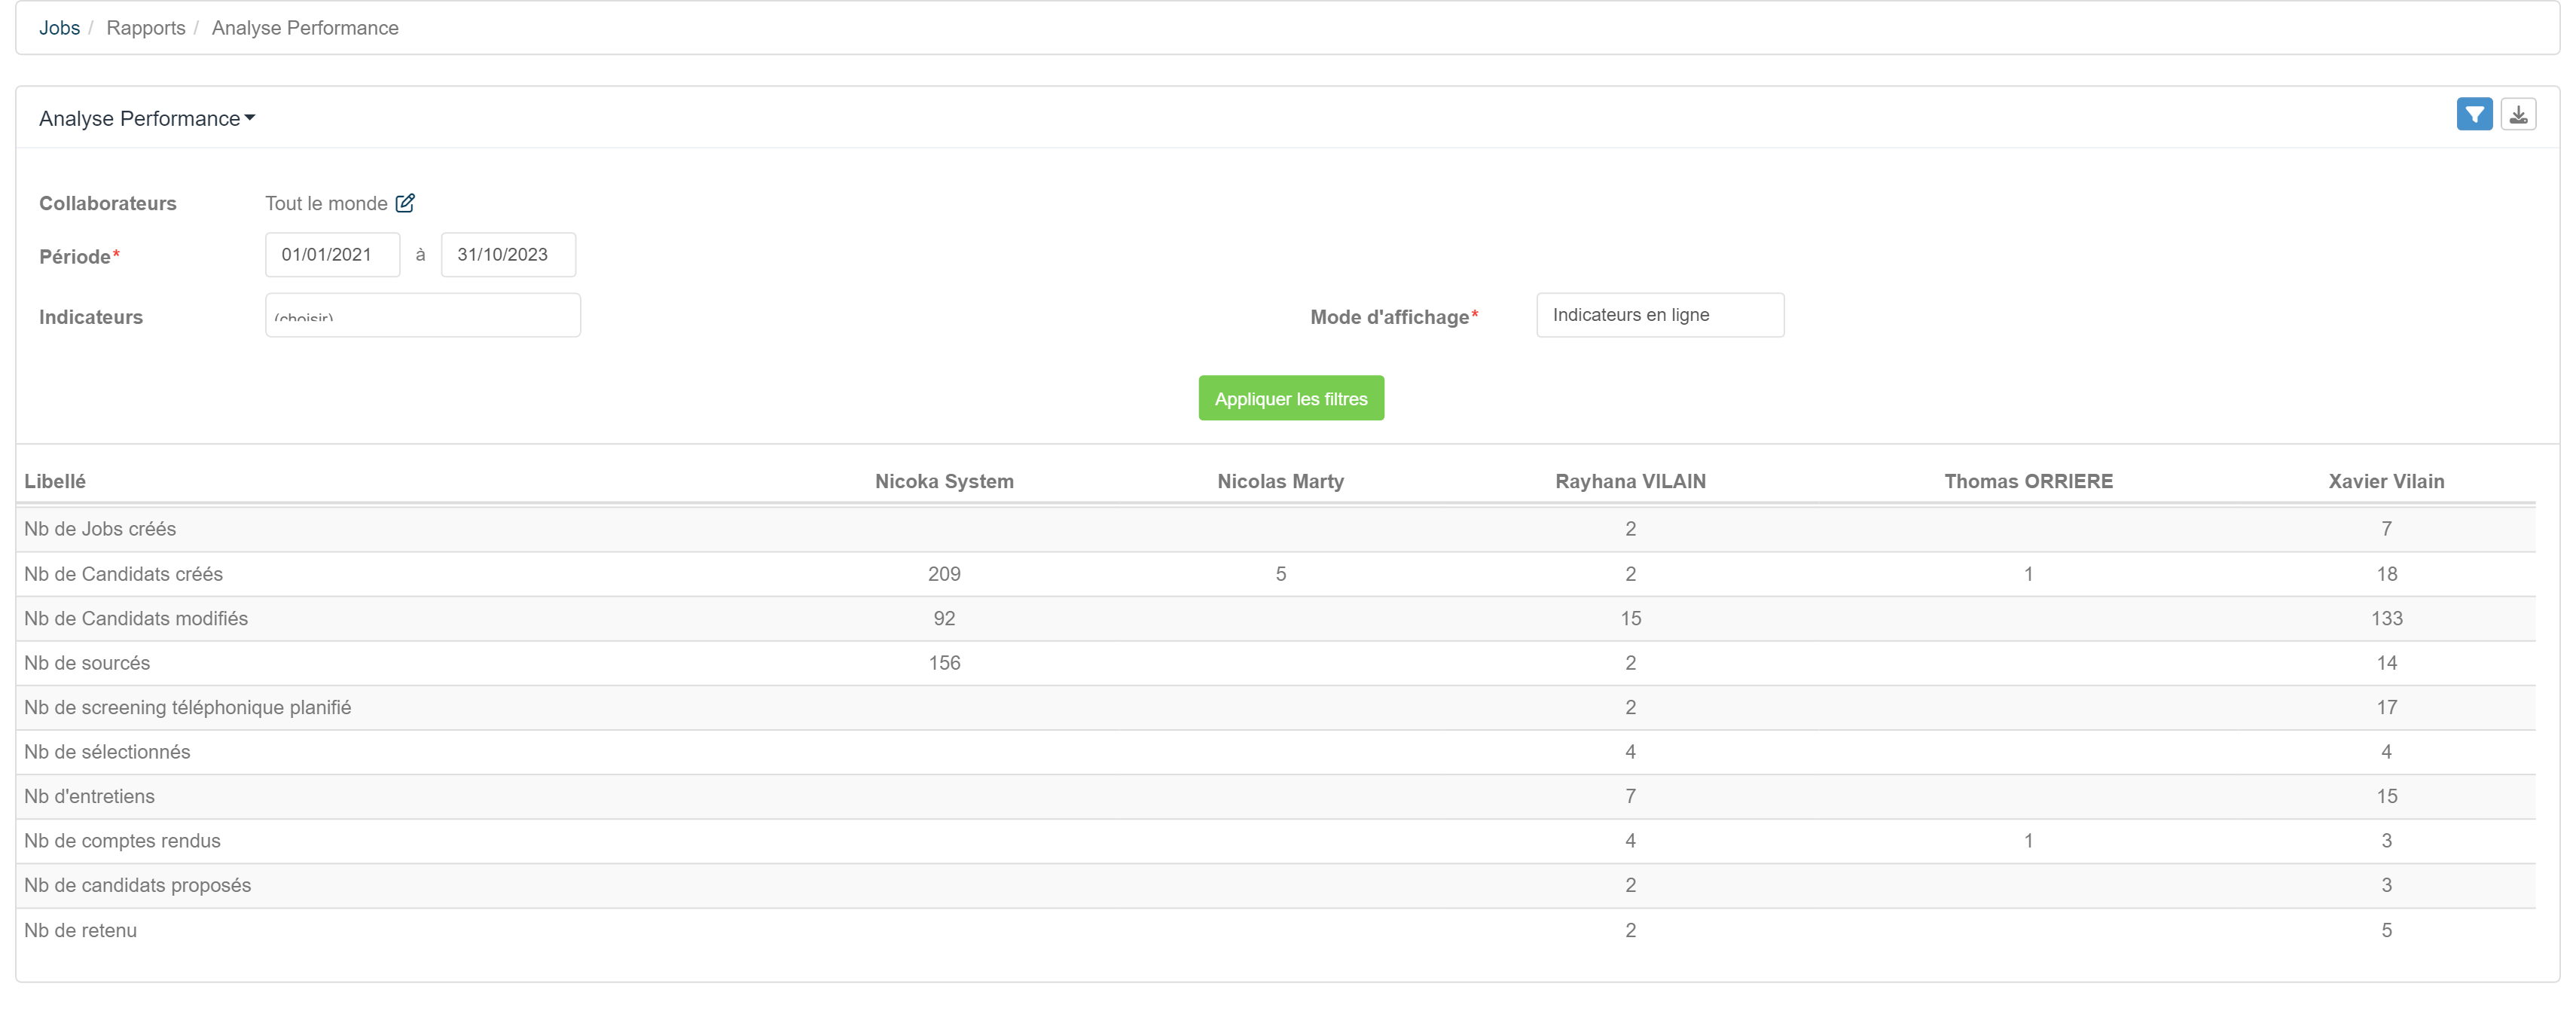Select the Nb de sourcés row label
The height and width of the screenshot is (1014, 2576).
click(87, 663)
